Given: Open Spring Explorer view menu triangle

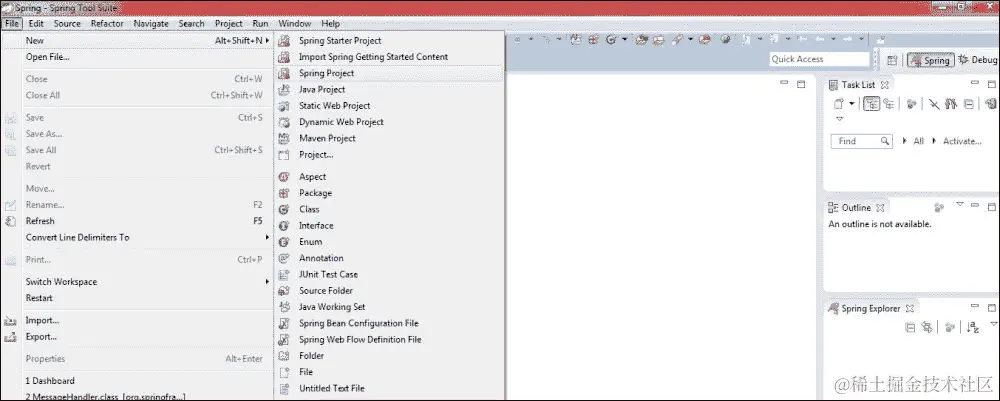Looking at the screenshot, I should pyautogui.click(x=993, y=324).
